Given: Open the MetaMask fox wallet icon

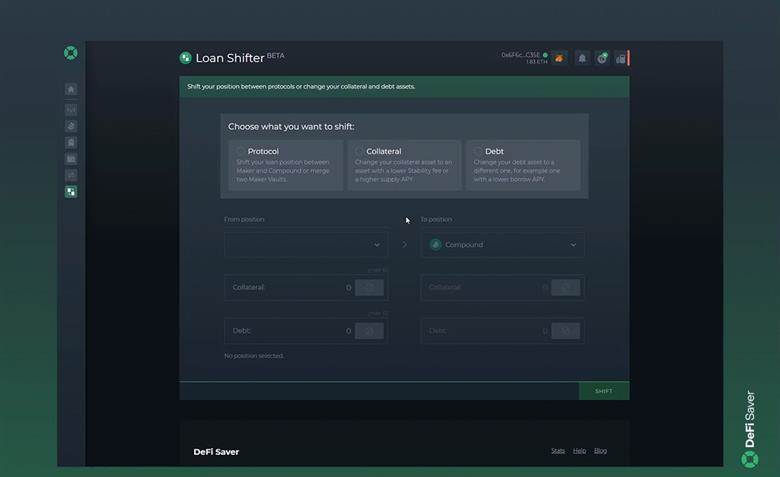Looking at the screenshot, I should coord(560,58).
